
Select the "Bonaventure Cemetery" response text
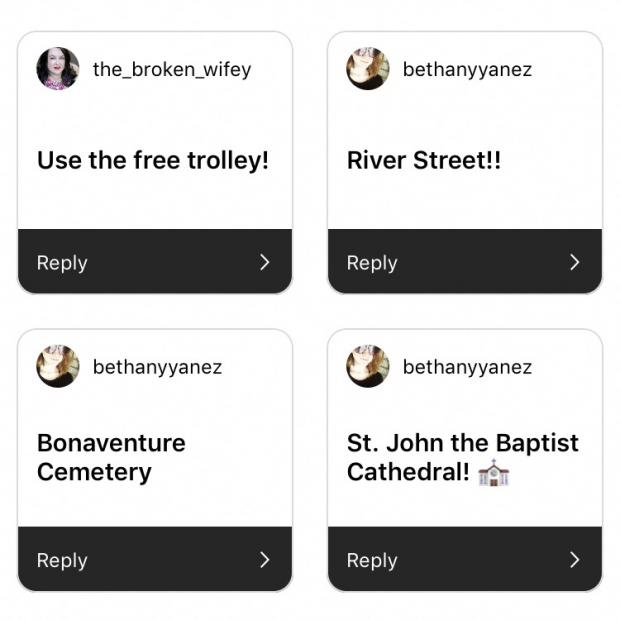pyautogui.click(x=111, y=458)
